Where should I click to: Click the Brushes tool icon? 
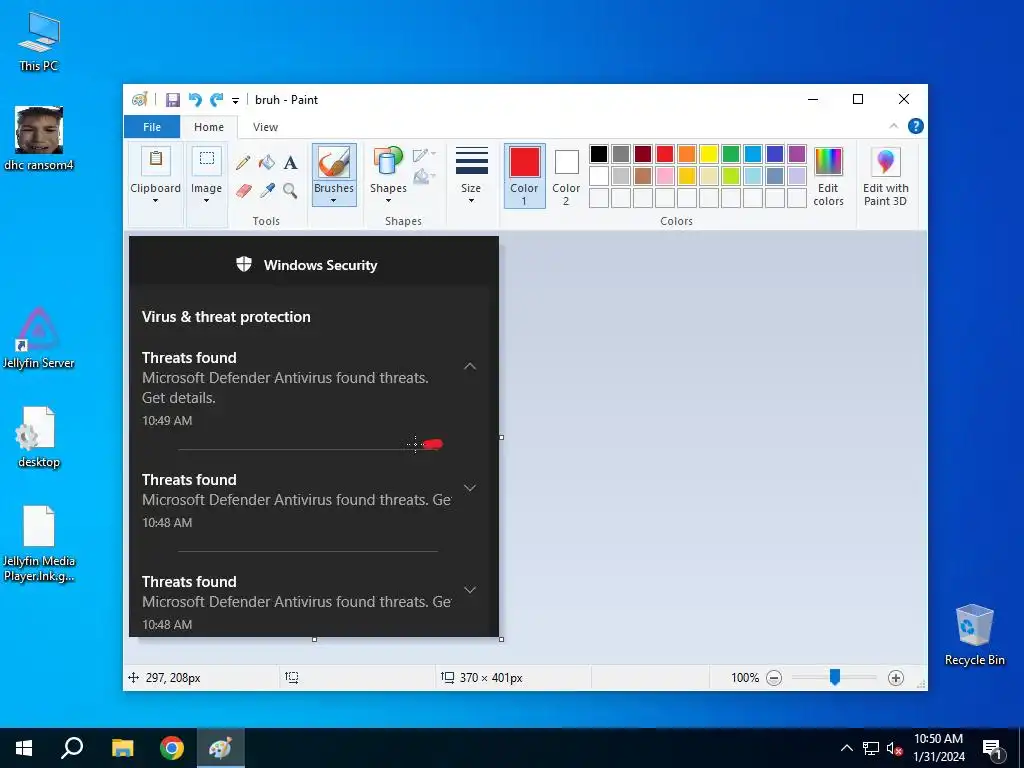click(x=334, y=162)
